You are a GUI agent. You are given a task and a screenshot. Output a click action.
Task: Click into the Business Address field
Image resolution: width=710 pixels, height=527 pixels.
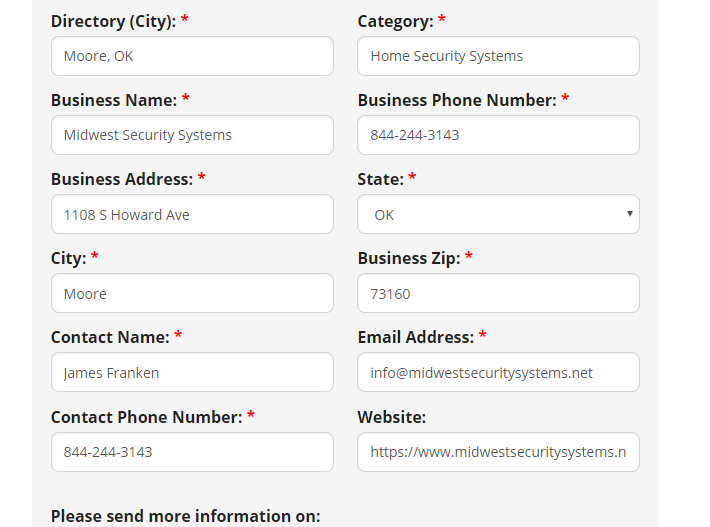coord(192,214)
